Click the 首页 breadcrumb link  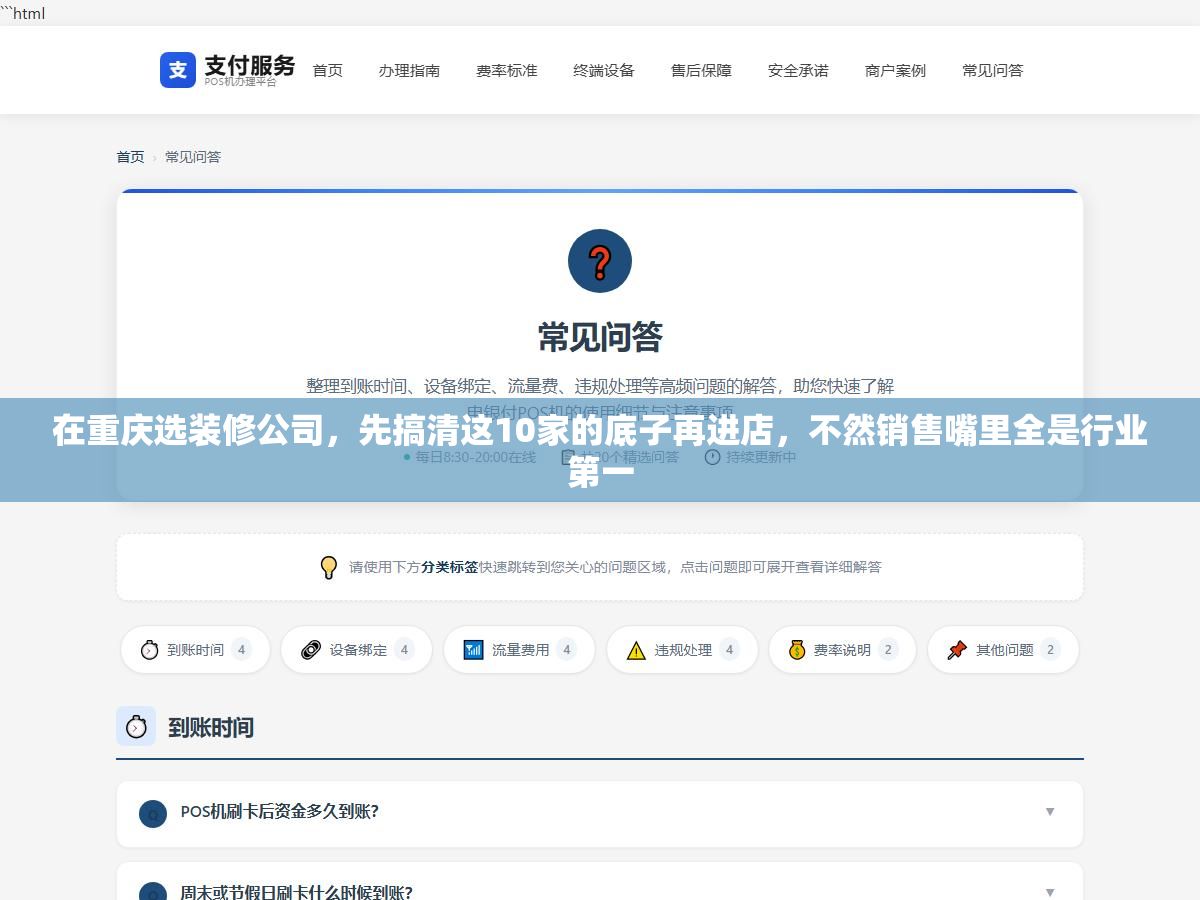tap(130, 157)
